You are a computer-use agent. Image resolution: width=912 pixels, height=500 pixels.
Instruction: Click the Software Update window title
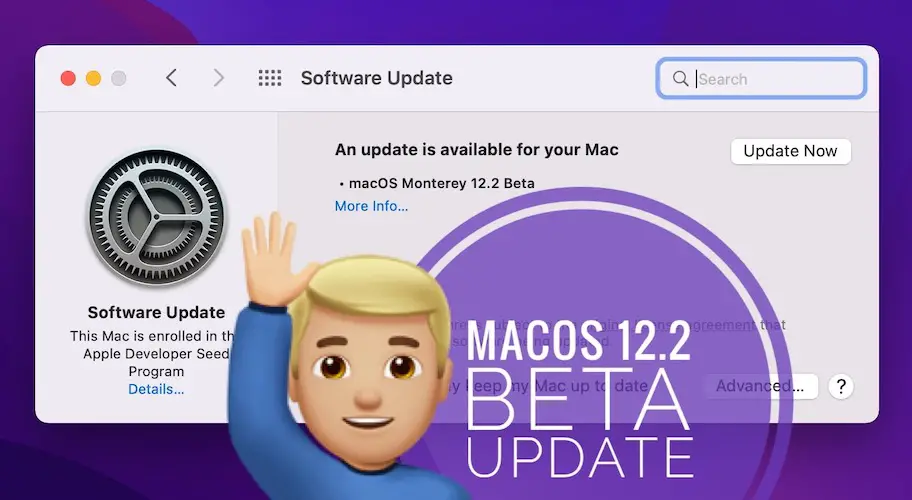[x=376, y=78]
